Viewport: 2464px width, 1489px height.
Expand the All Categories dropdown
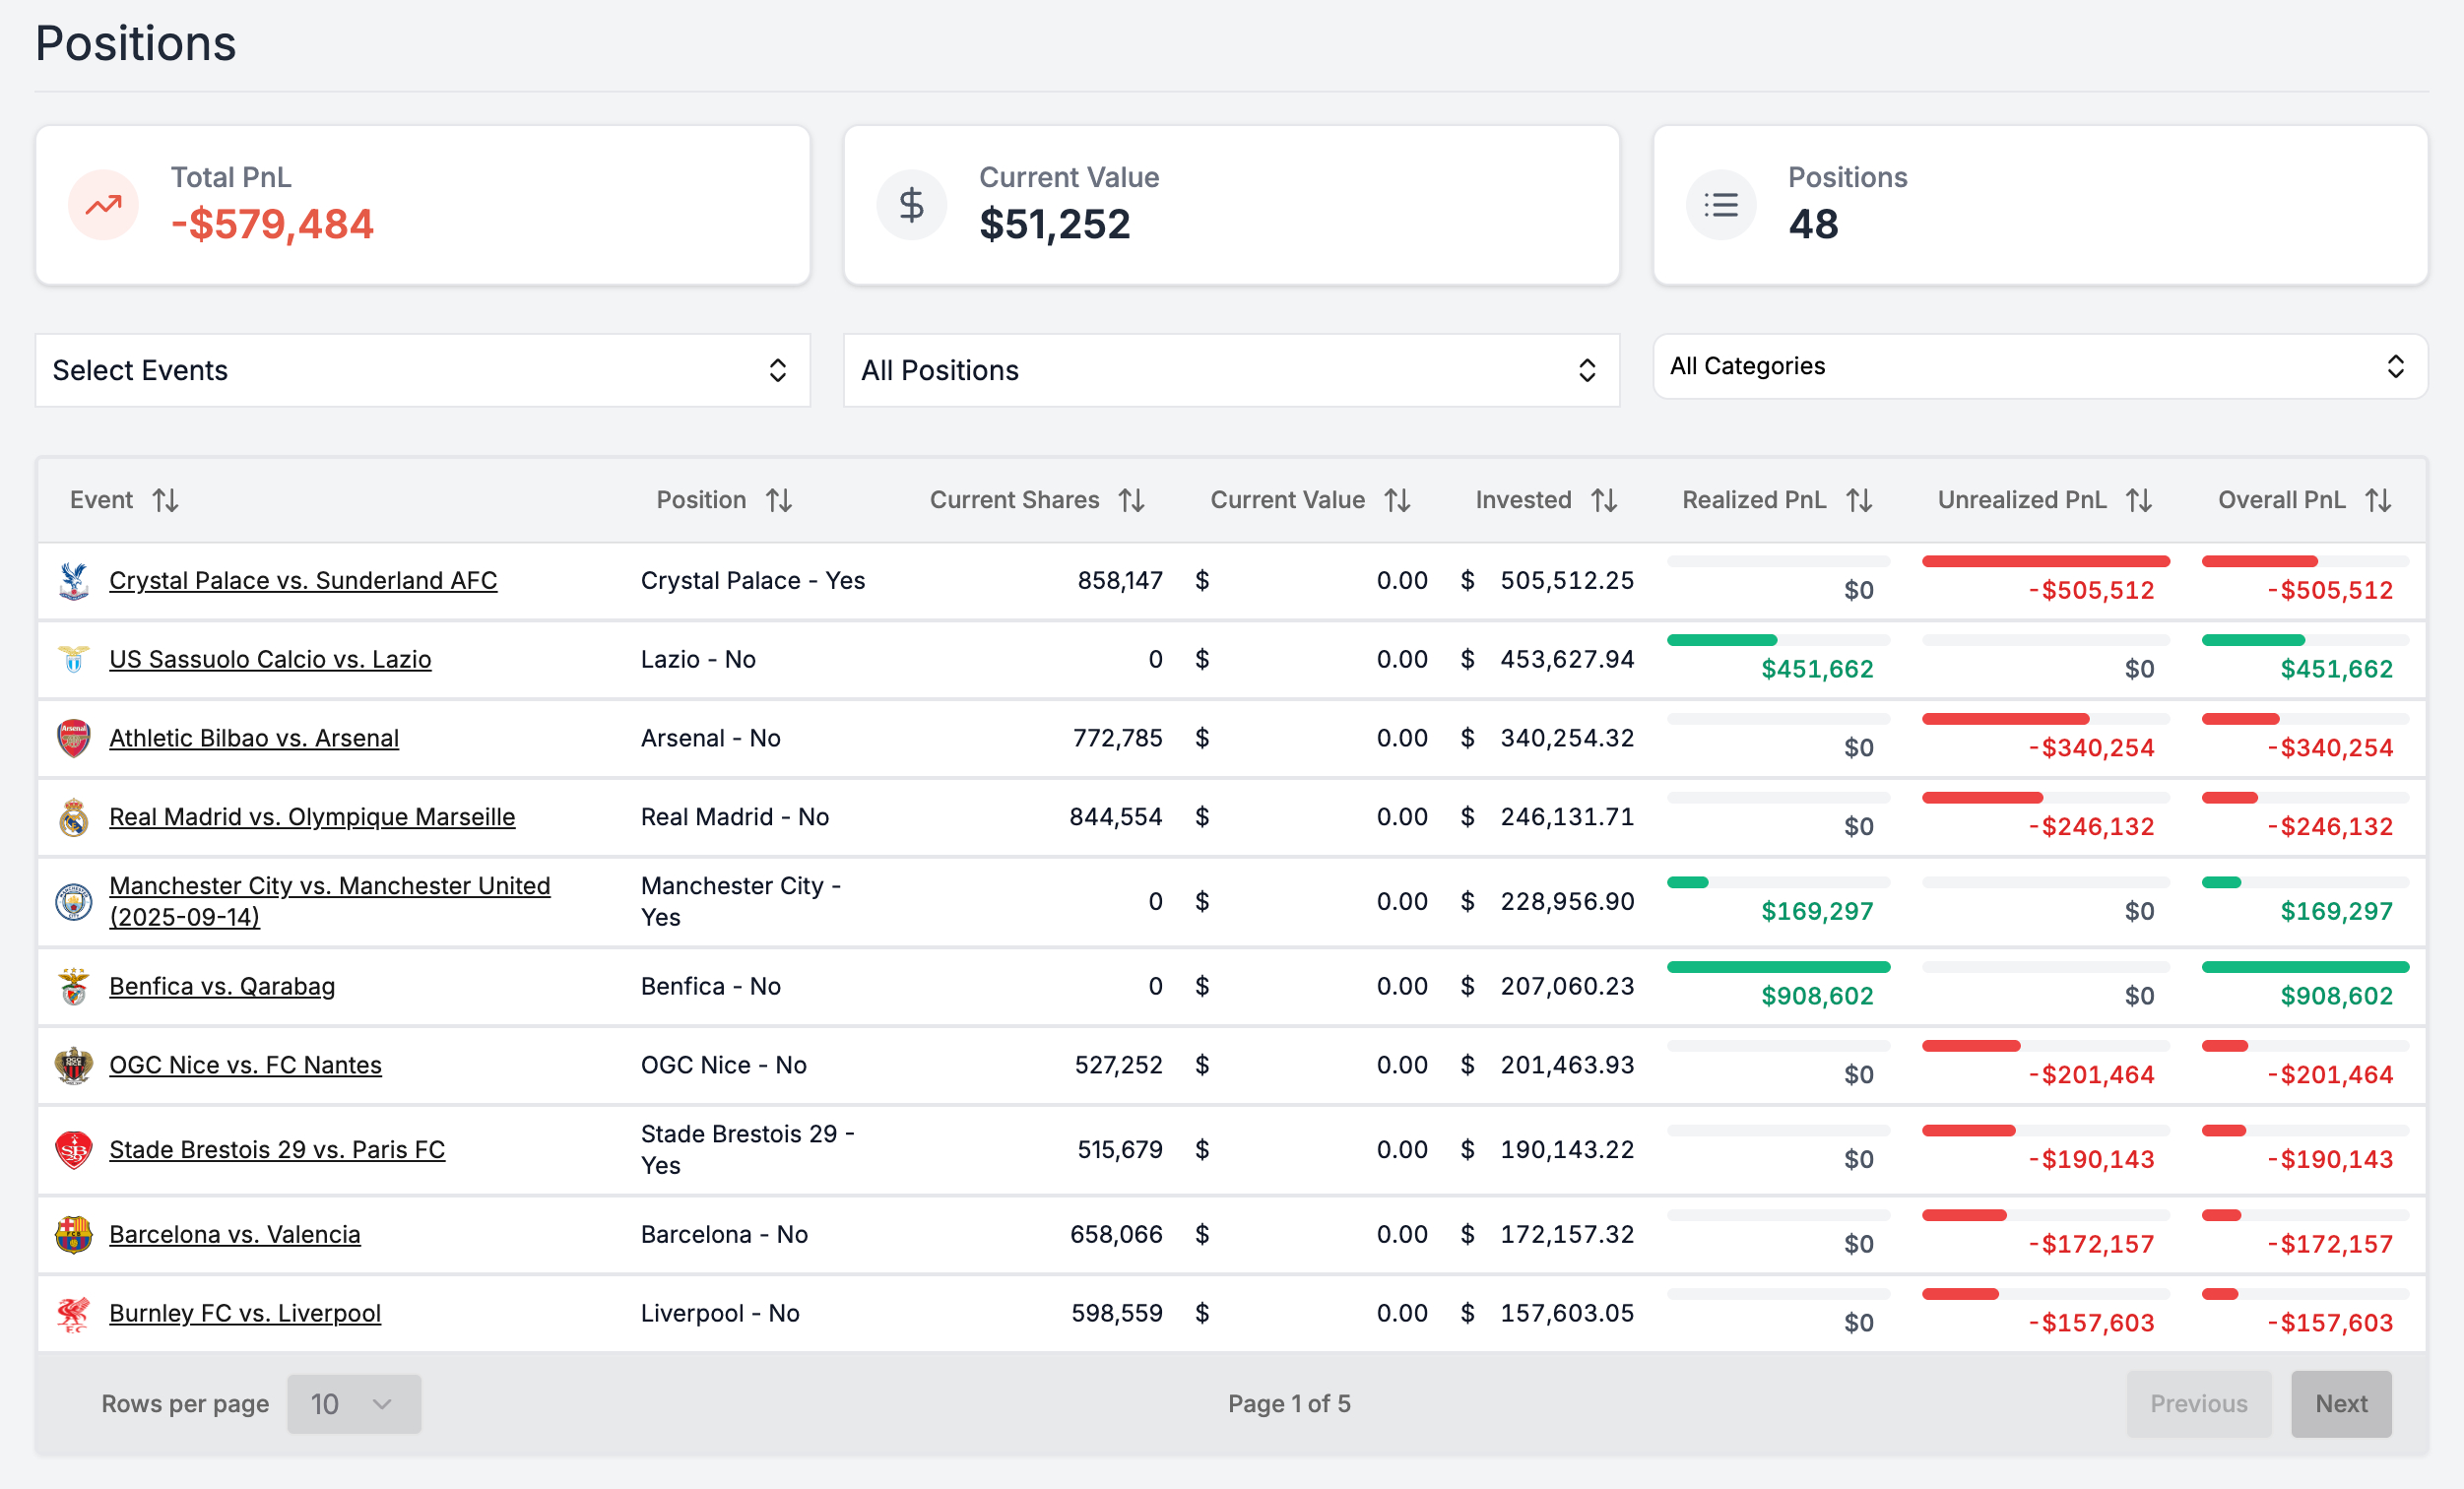click(x=2039, y=366)
